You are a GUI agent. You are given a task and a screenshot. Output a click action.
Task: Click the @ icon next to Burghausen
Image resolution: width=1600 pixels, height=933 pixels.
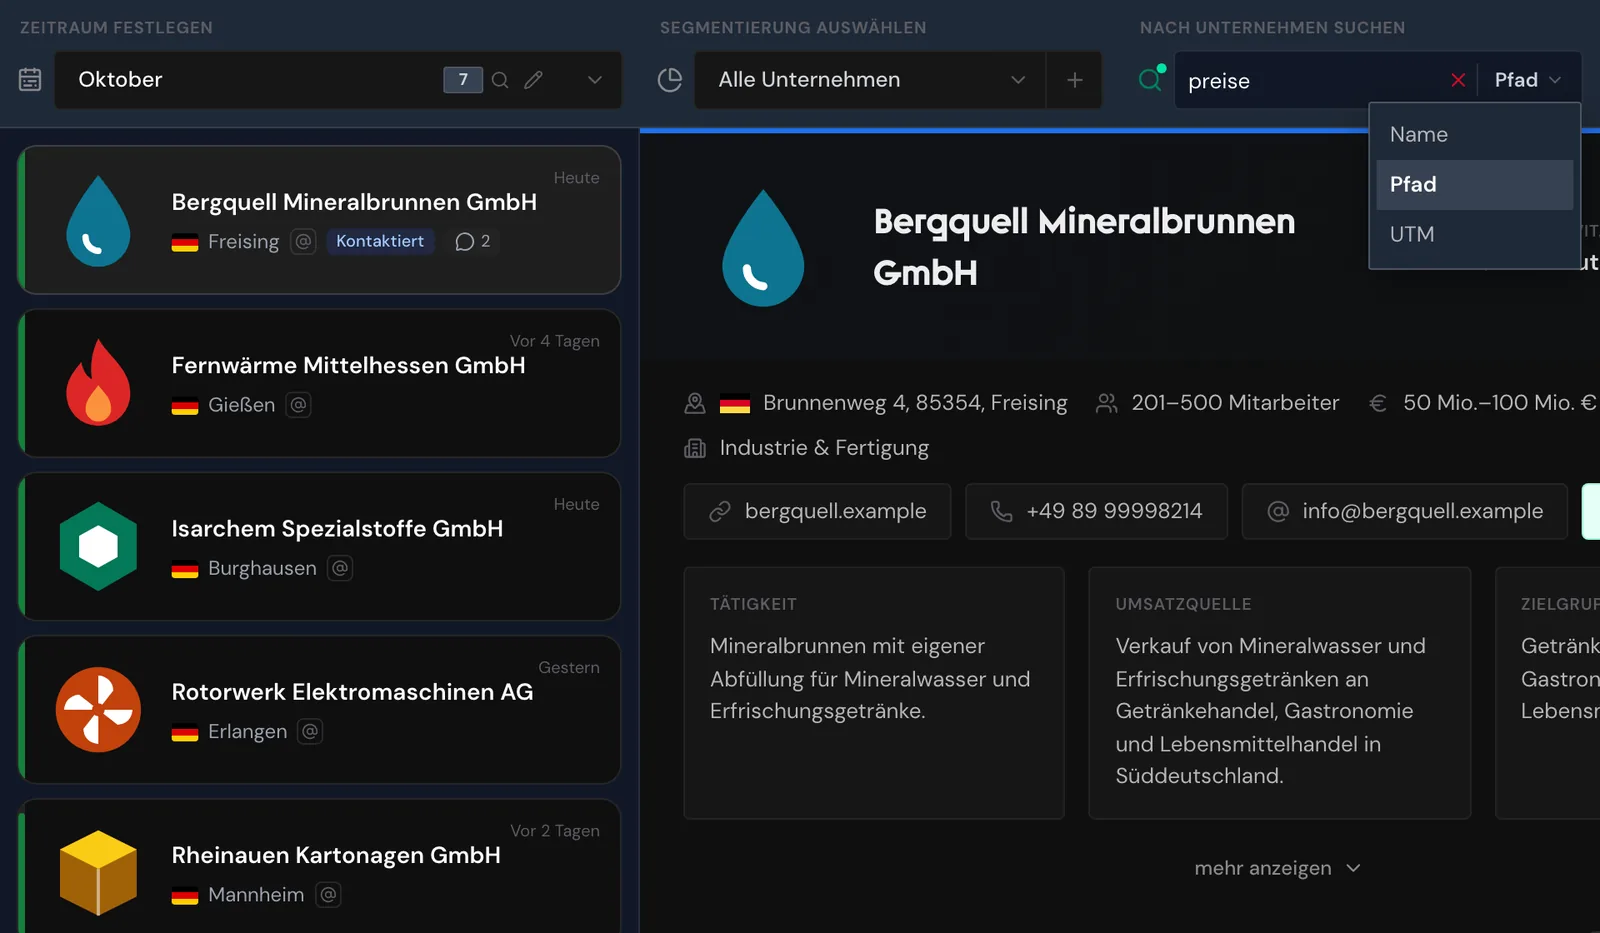tap(340, 568)
